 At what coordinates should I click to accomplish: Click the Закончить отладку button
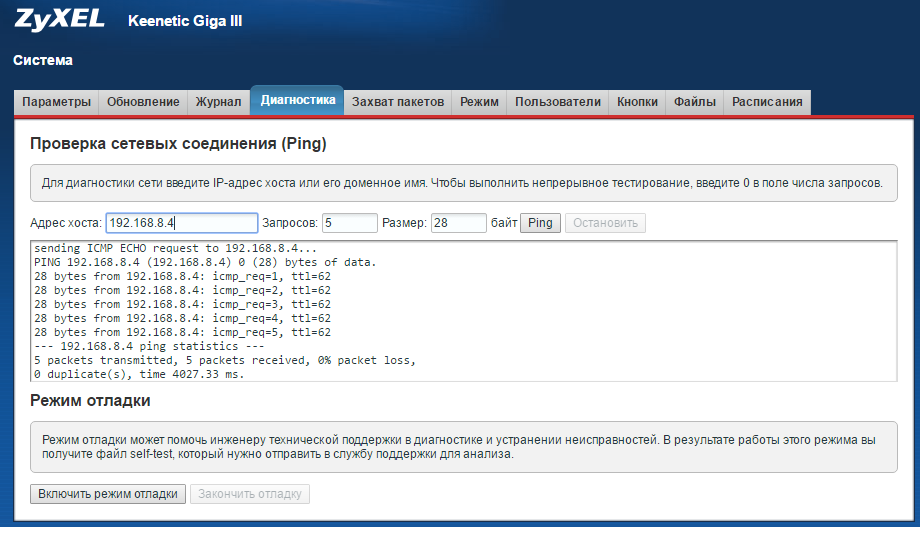point(251,494)
